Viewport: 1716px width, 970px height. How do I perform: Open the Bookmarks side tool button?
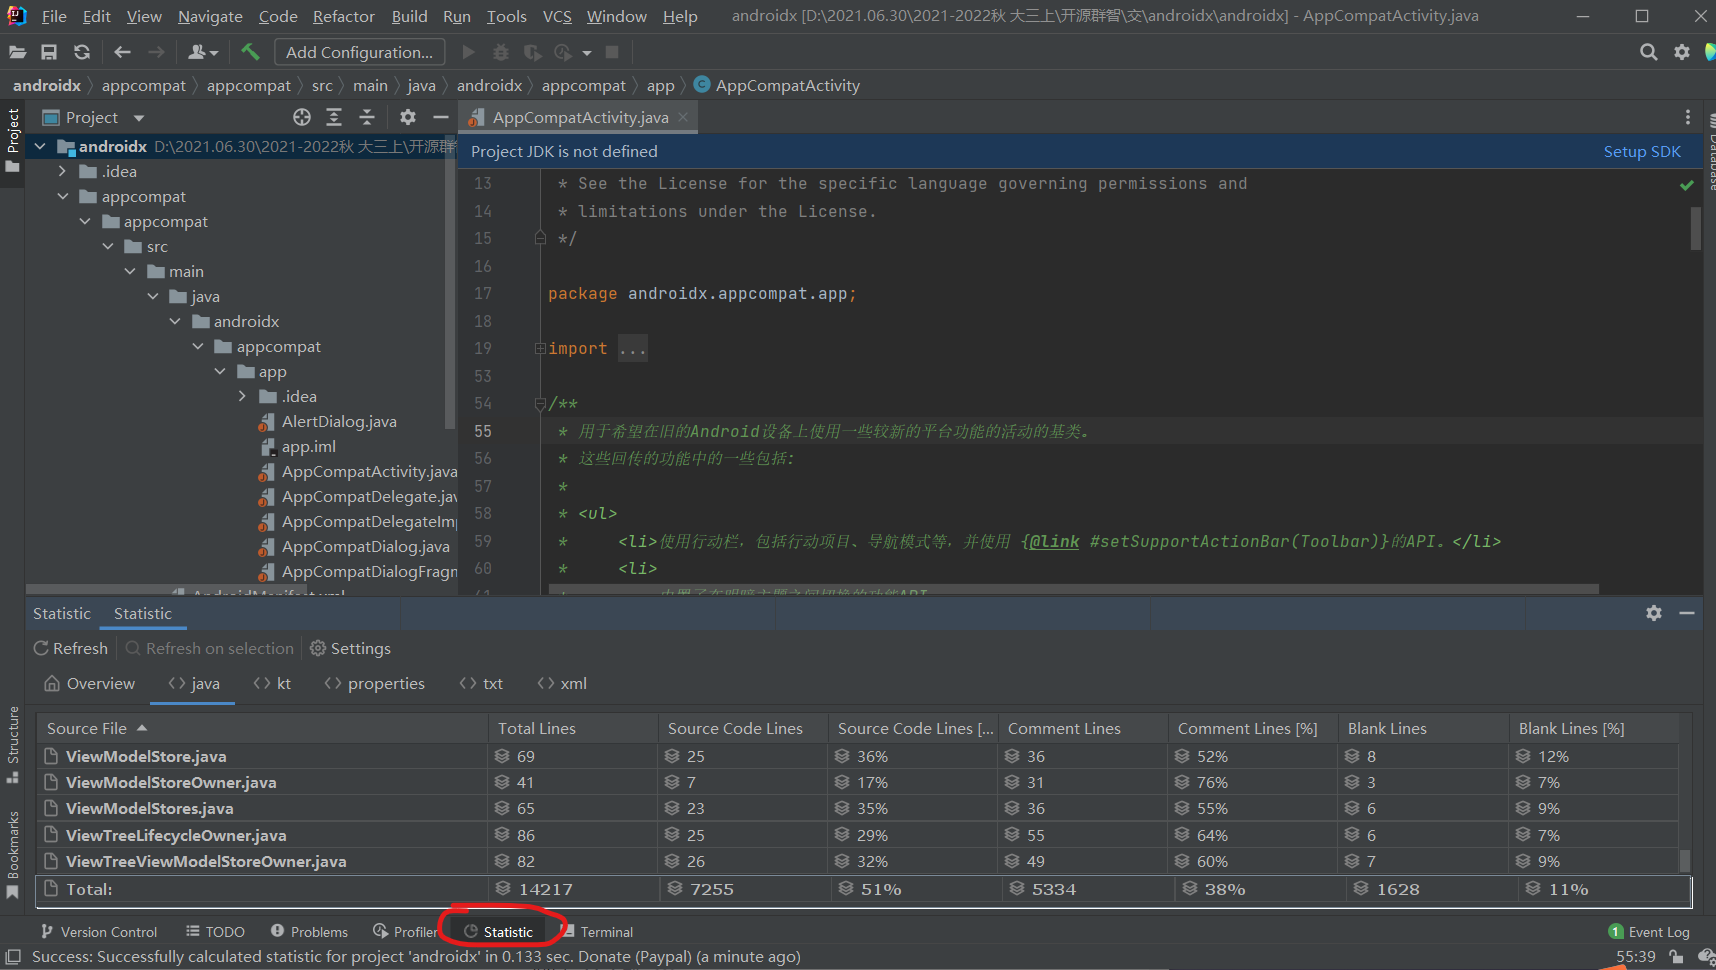click(x=13, y=855)
